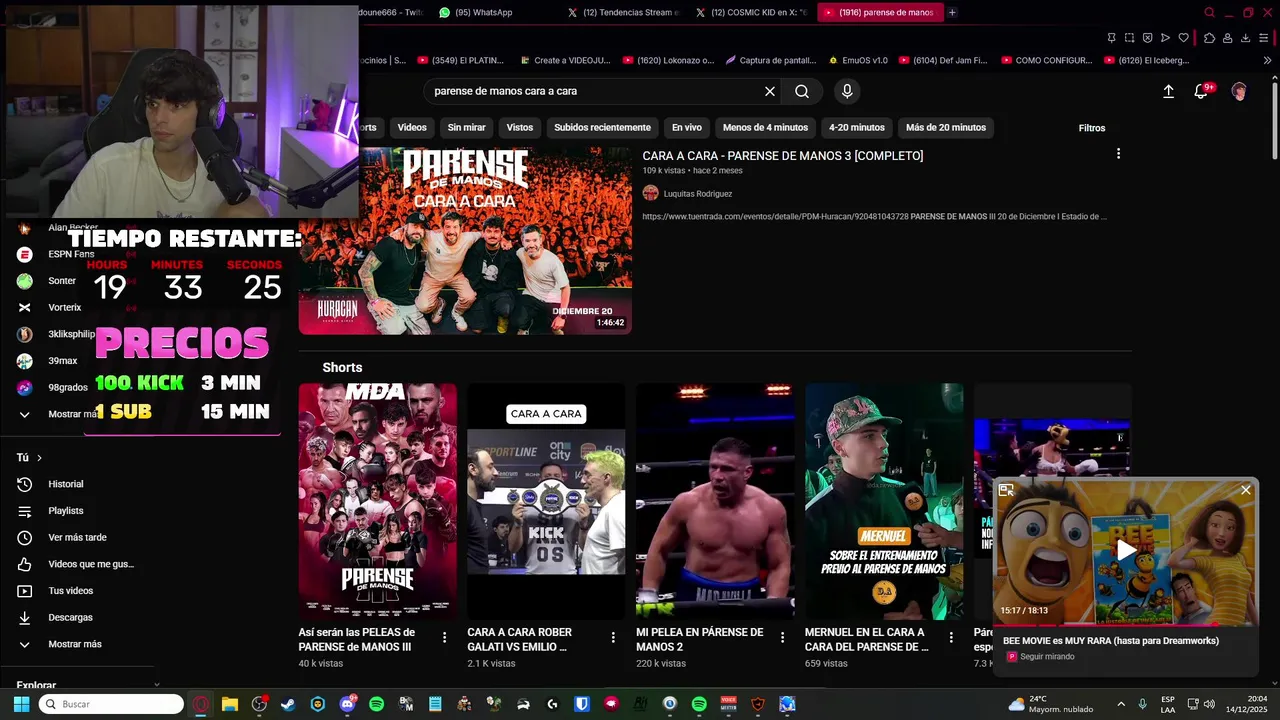Select the Menos de 4 minutos chip
Viewport: 1280px width, 720px height.
tap(765, 127)
